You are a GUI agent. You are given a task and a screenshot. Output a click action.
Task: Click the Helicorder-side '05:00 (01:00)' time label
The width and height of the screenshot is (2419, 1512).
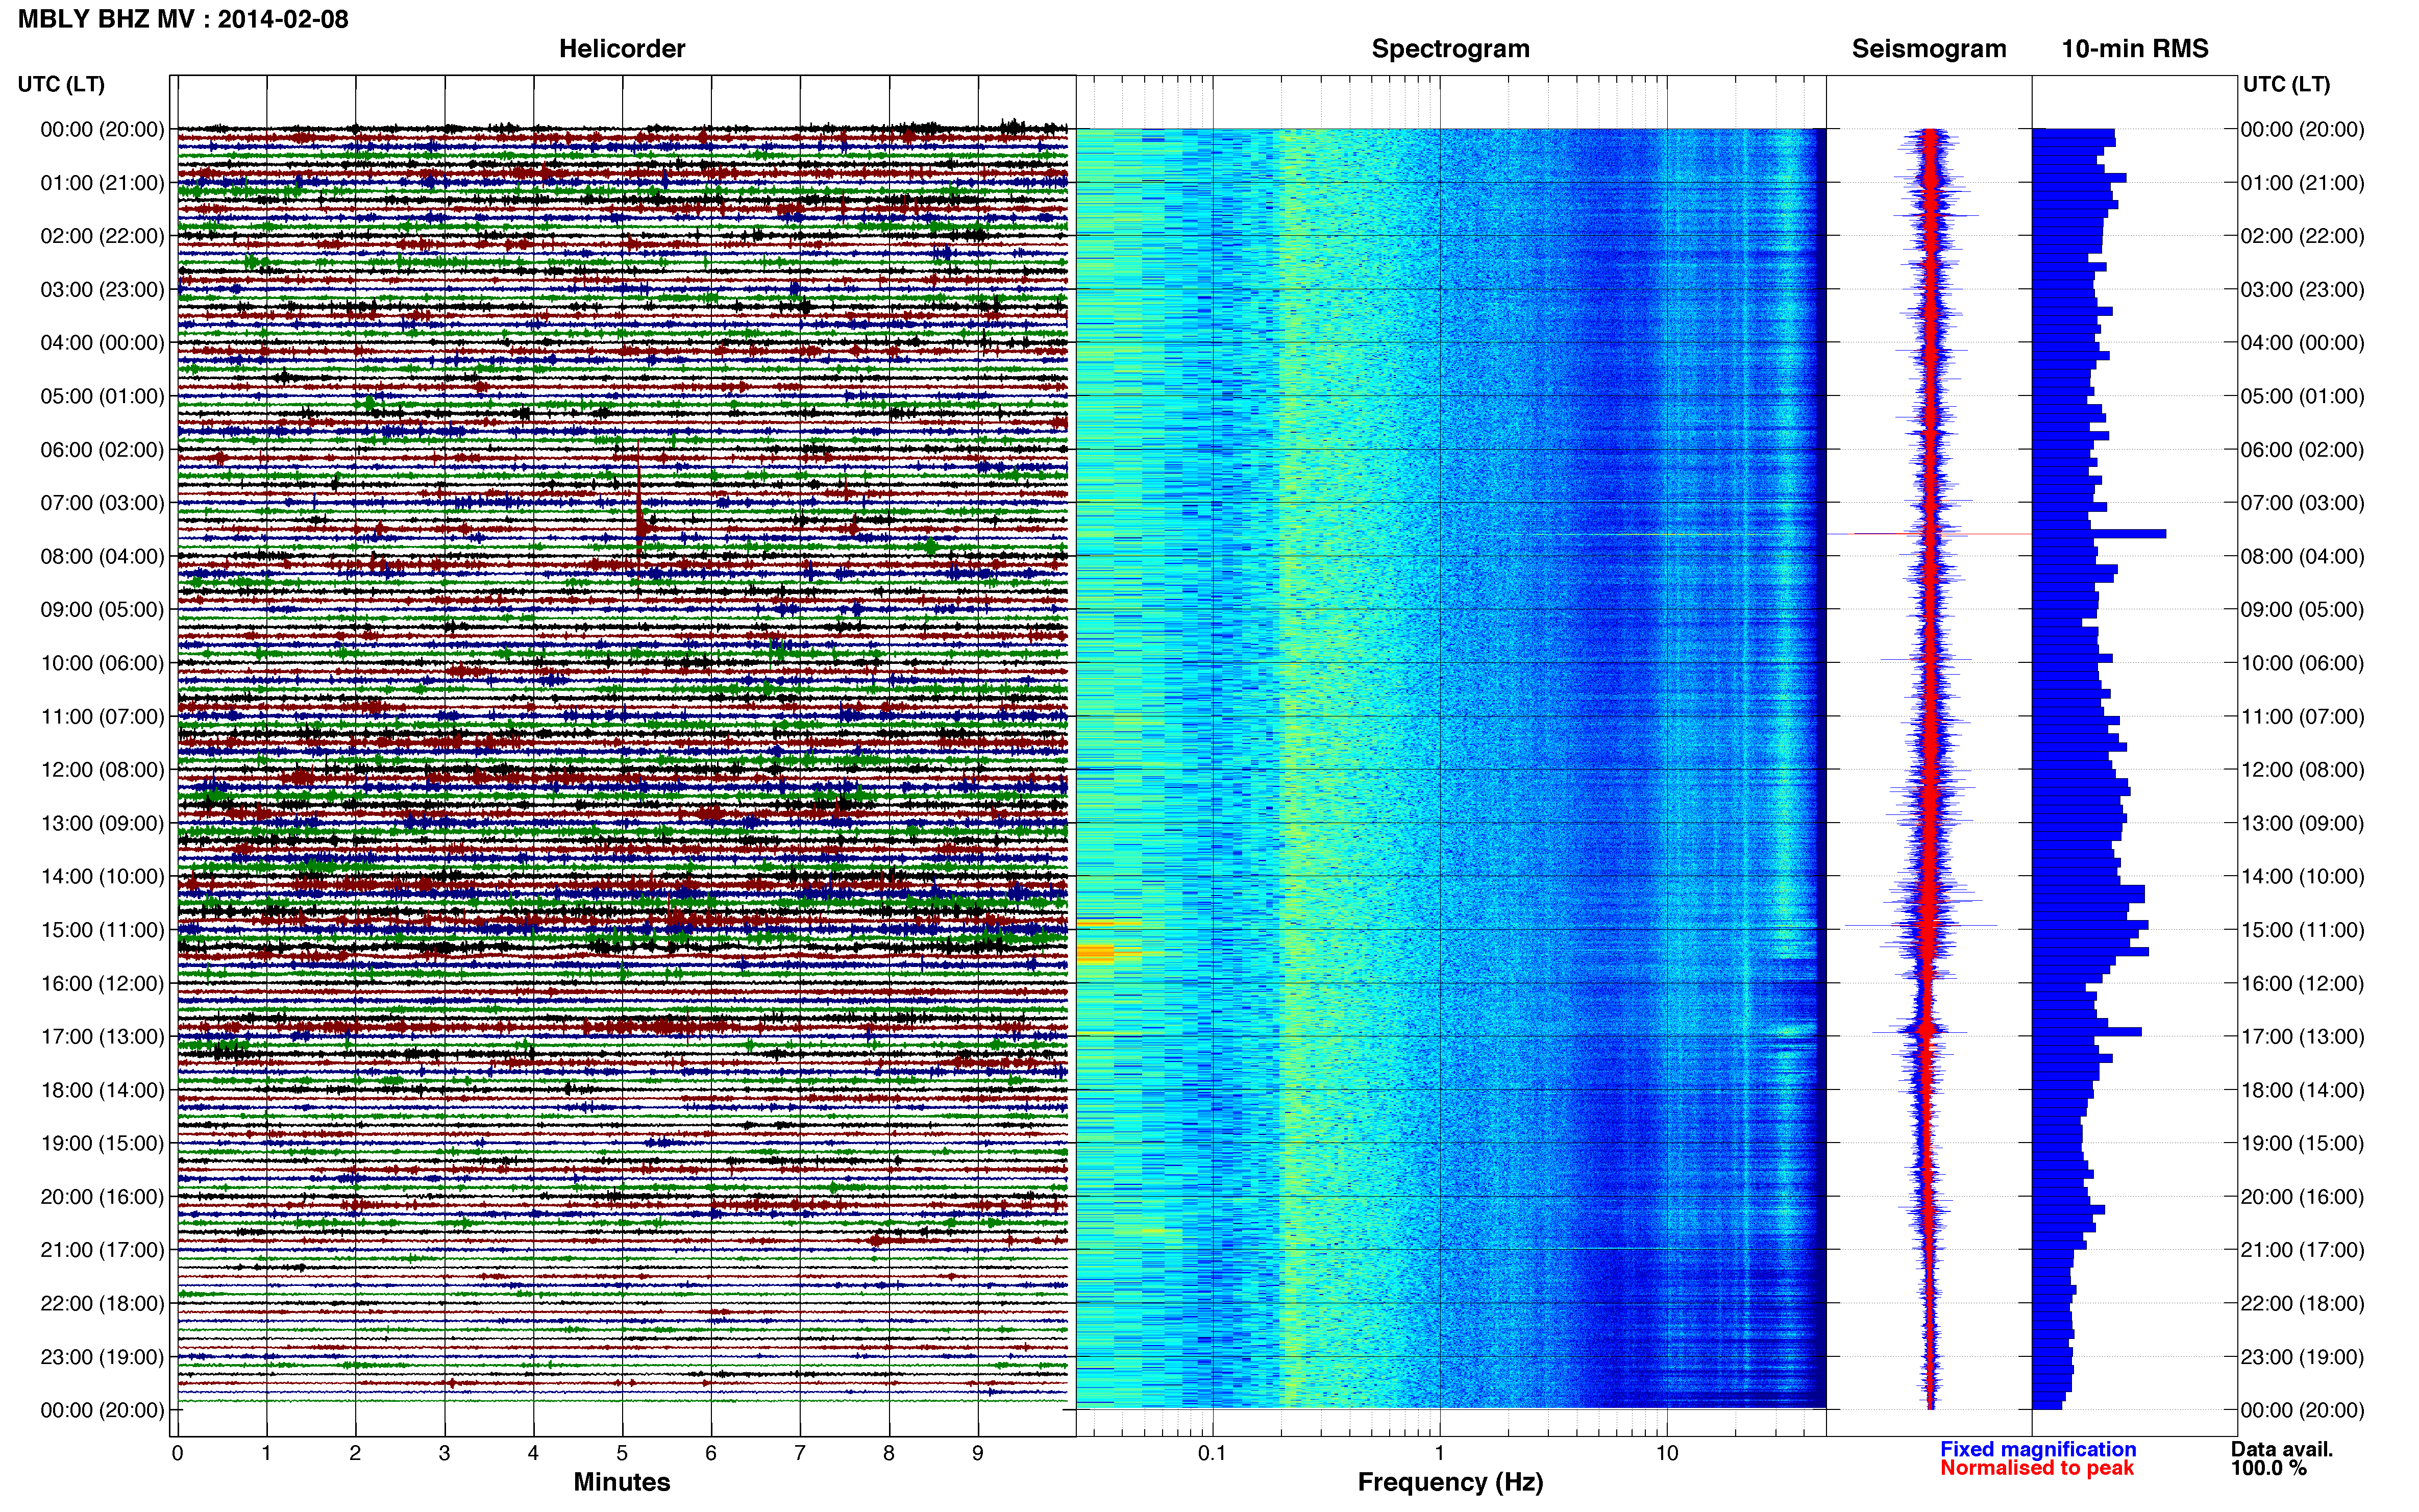tap(102, 396)
